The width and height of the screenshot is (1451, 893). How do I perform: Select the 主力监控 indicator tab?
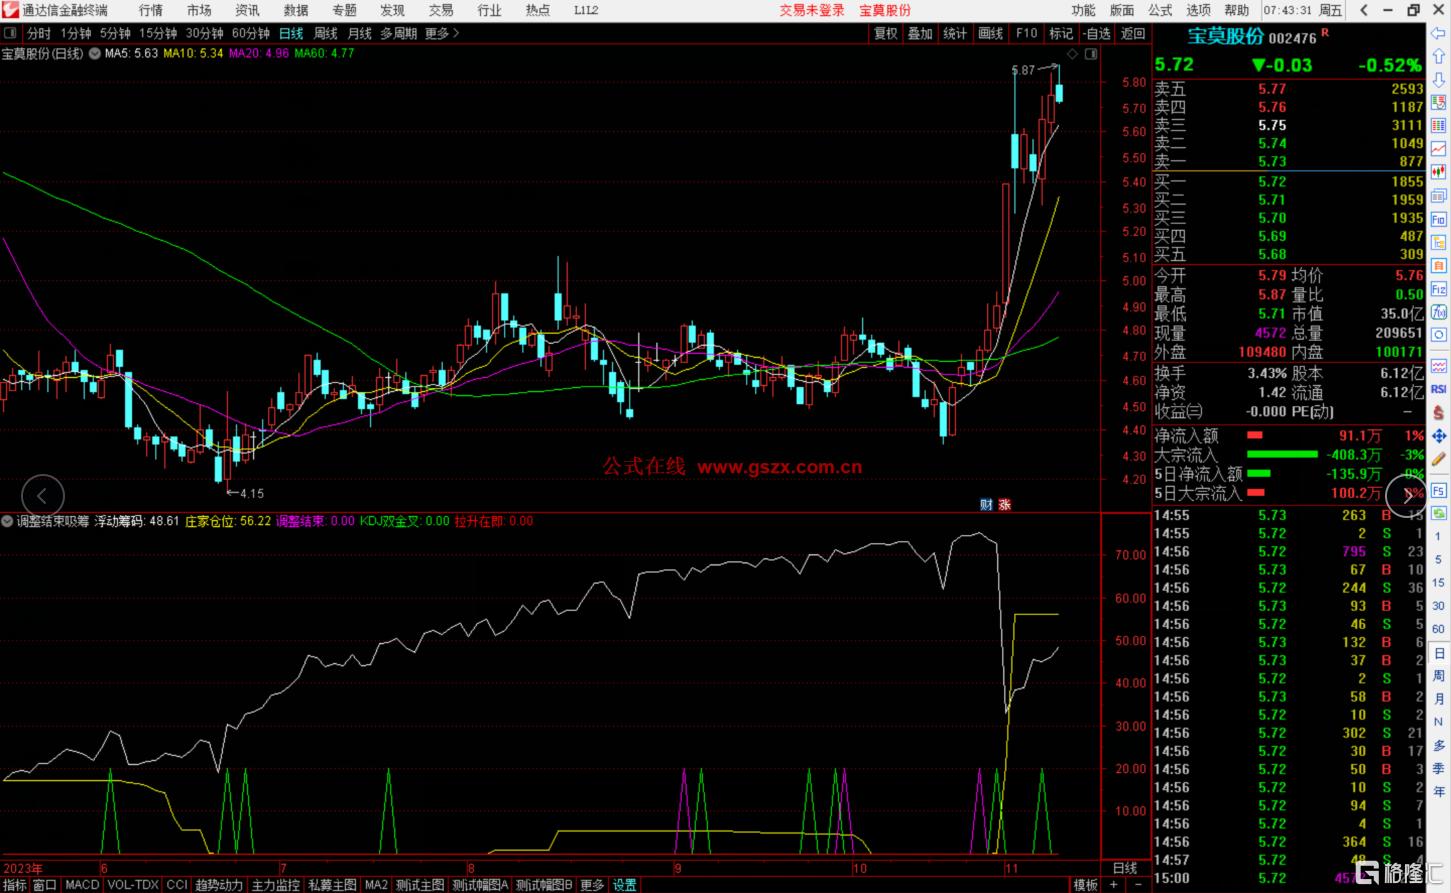(276, 885)
